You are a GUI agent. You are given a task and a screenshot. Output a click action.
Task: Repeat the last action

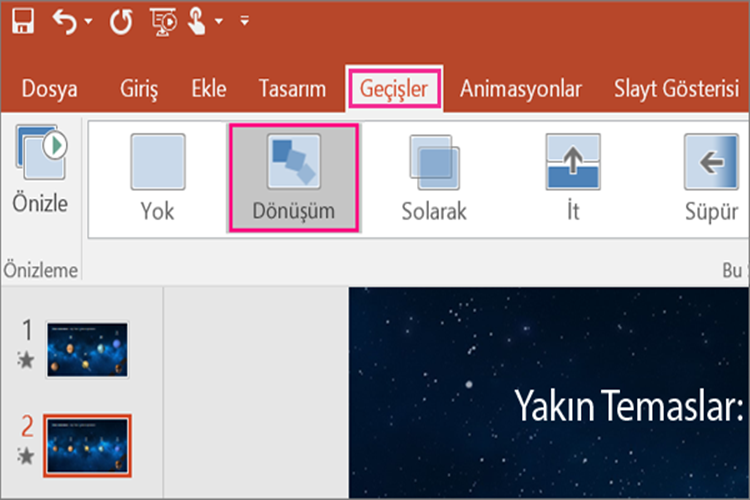click(x=121, y=22)
